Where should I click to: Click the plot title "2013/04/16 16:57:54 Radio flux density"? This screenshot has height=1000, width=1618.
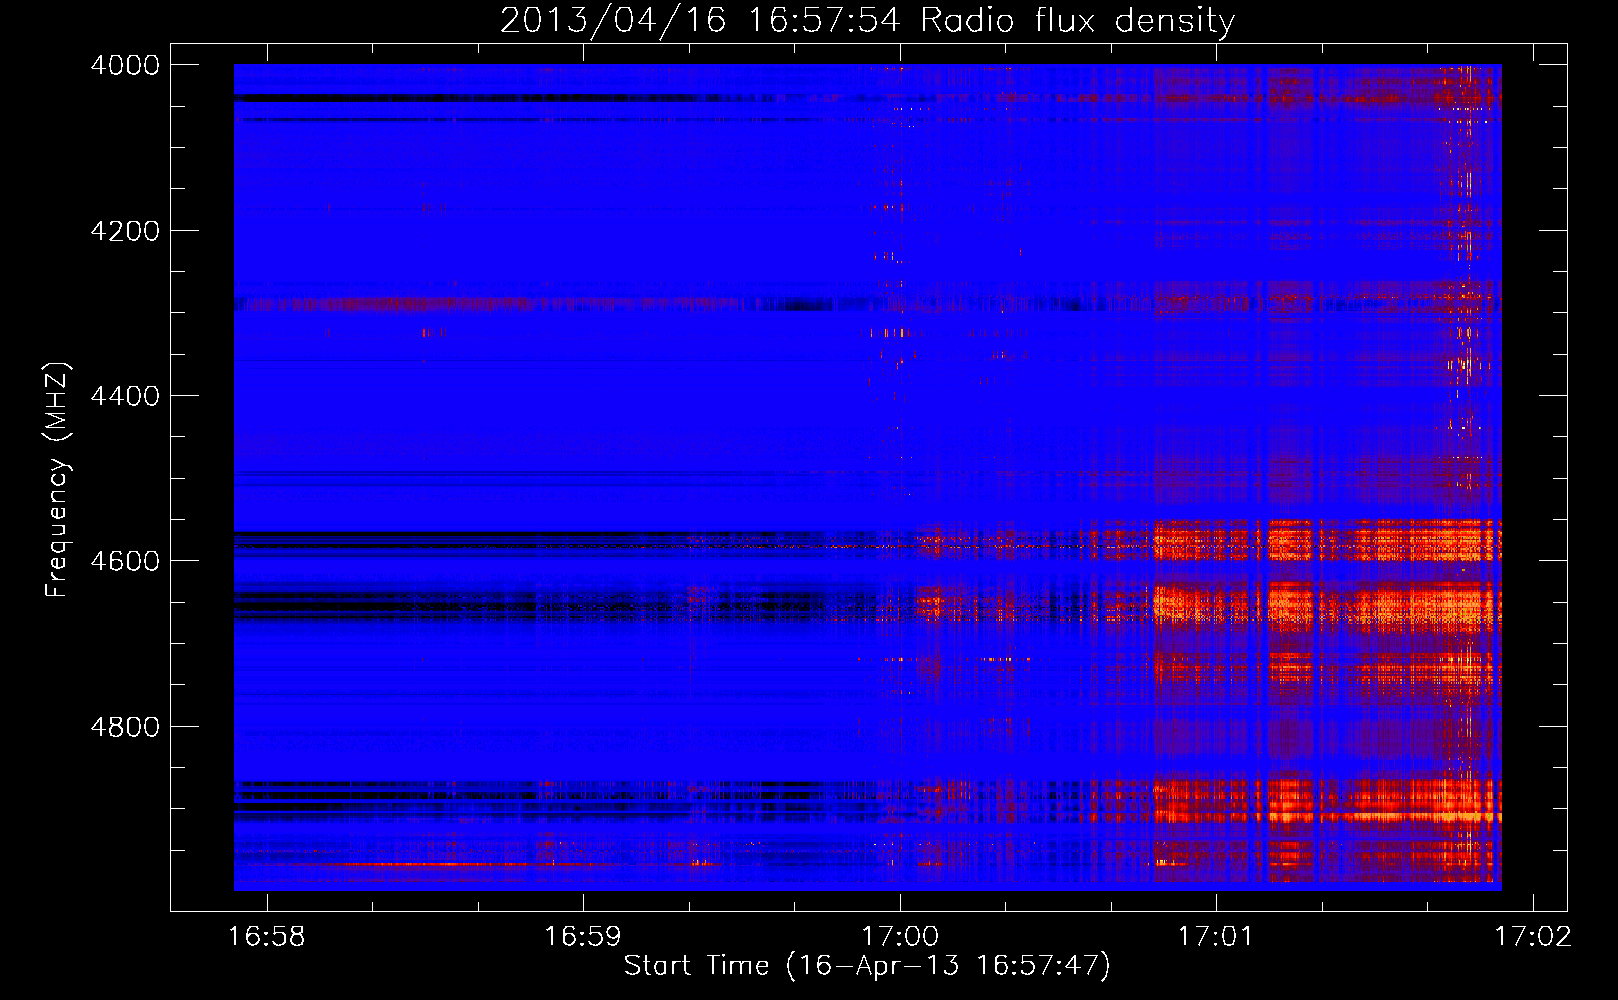coord(867,21)
